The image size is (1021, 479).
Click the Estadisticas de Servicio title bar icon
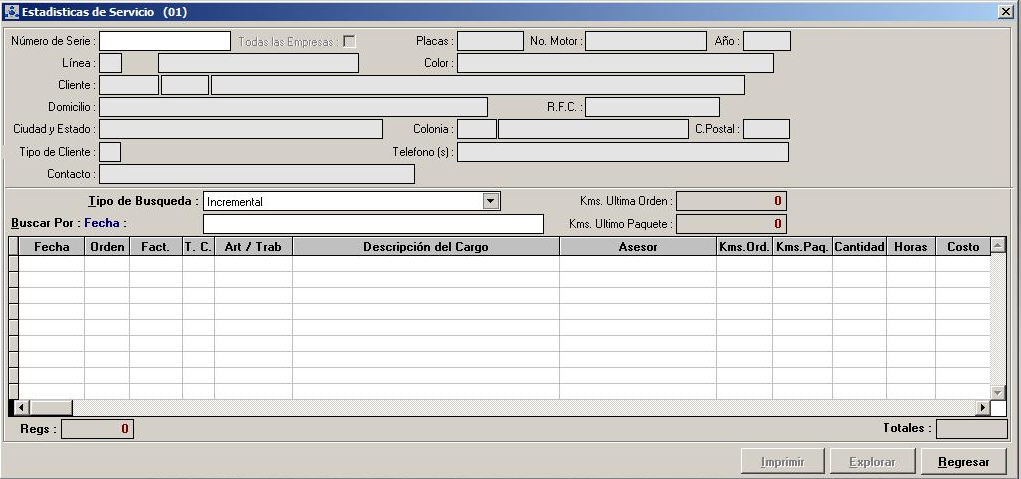point(12,12)
